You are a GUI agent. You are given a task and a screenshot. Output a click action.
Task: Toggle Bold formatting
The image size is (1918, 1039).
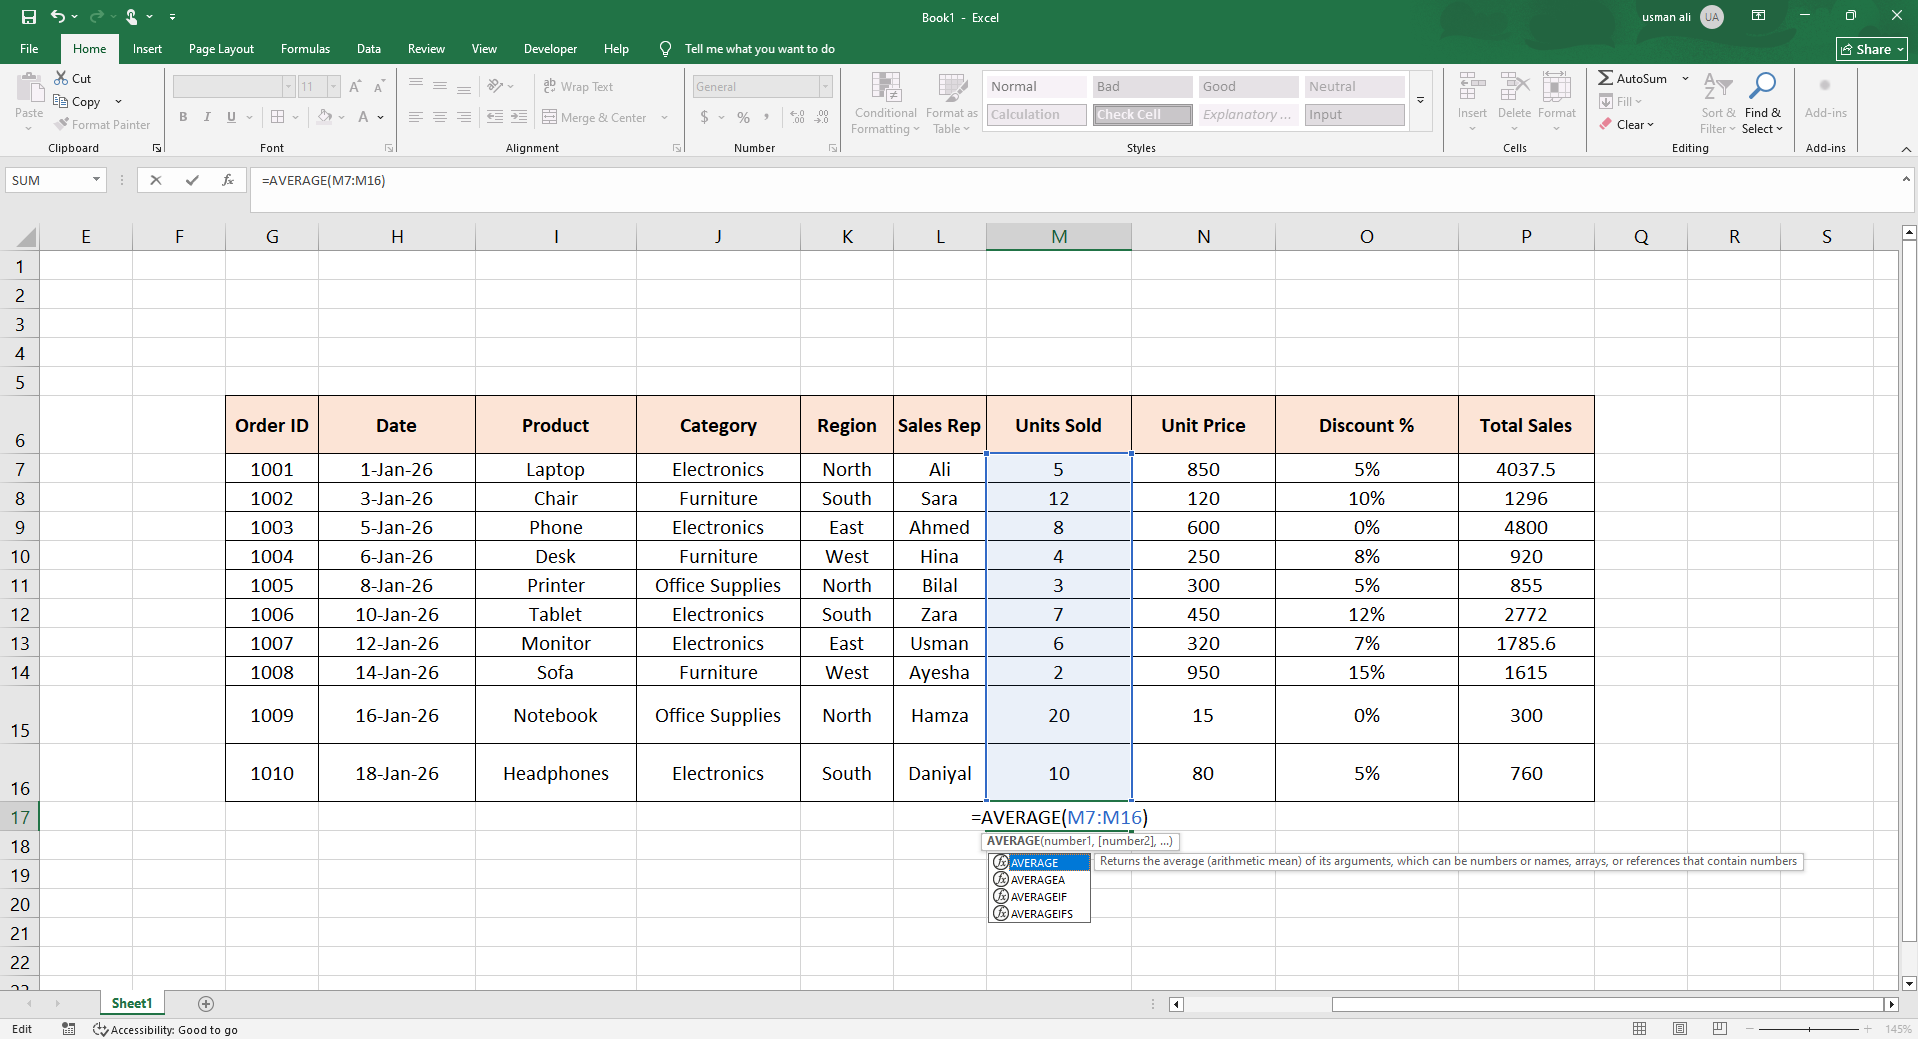[183, 117]
